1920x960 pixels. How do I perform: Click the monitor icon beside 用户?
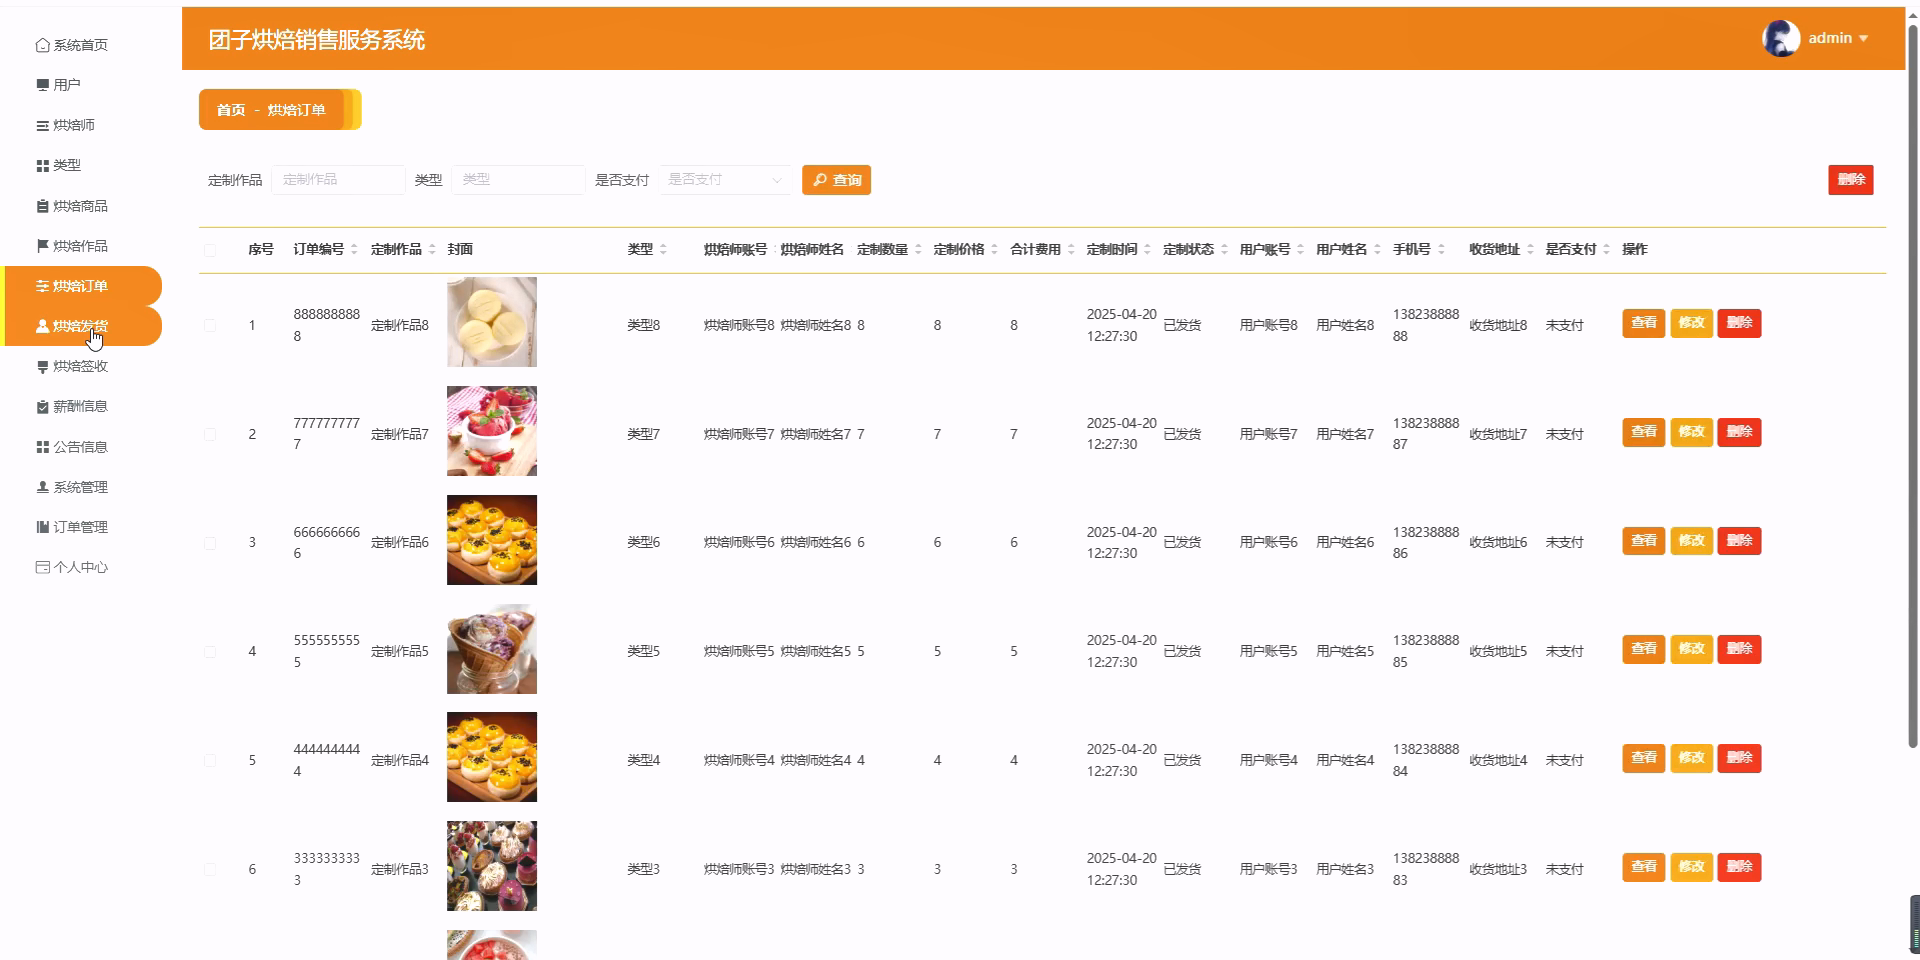click(x=42, y=85)
